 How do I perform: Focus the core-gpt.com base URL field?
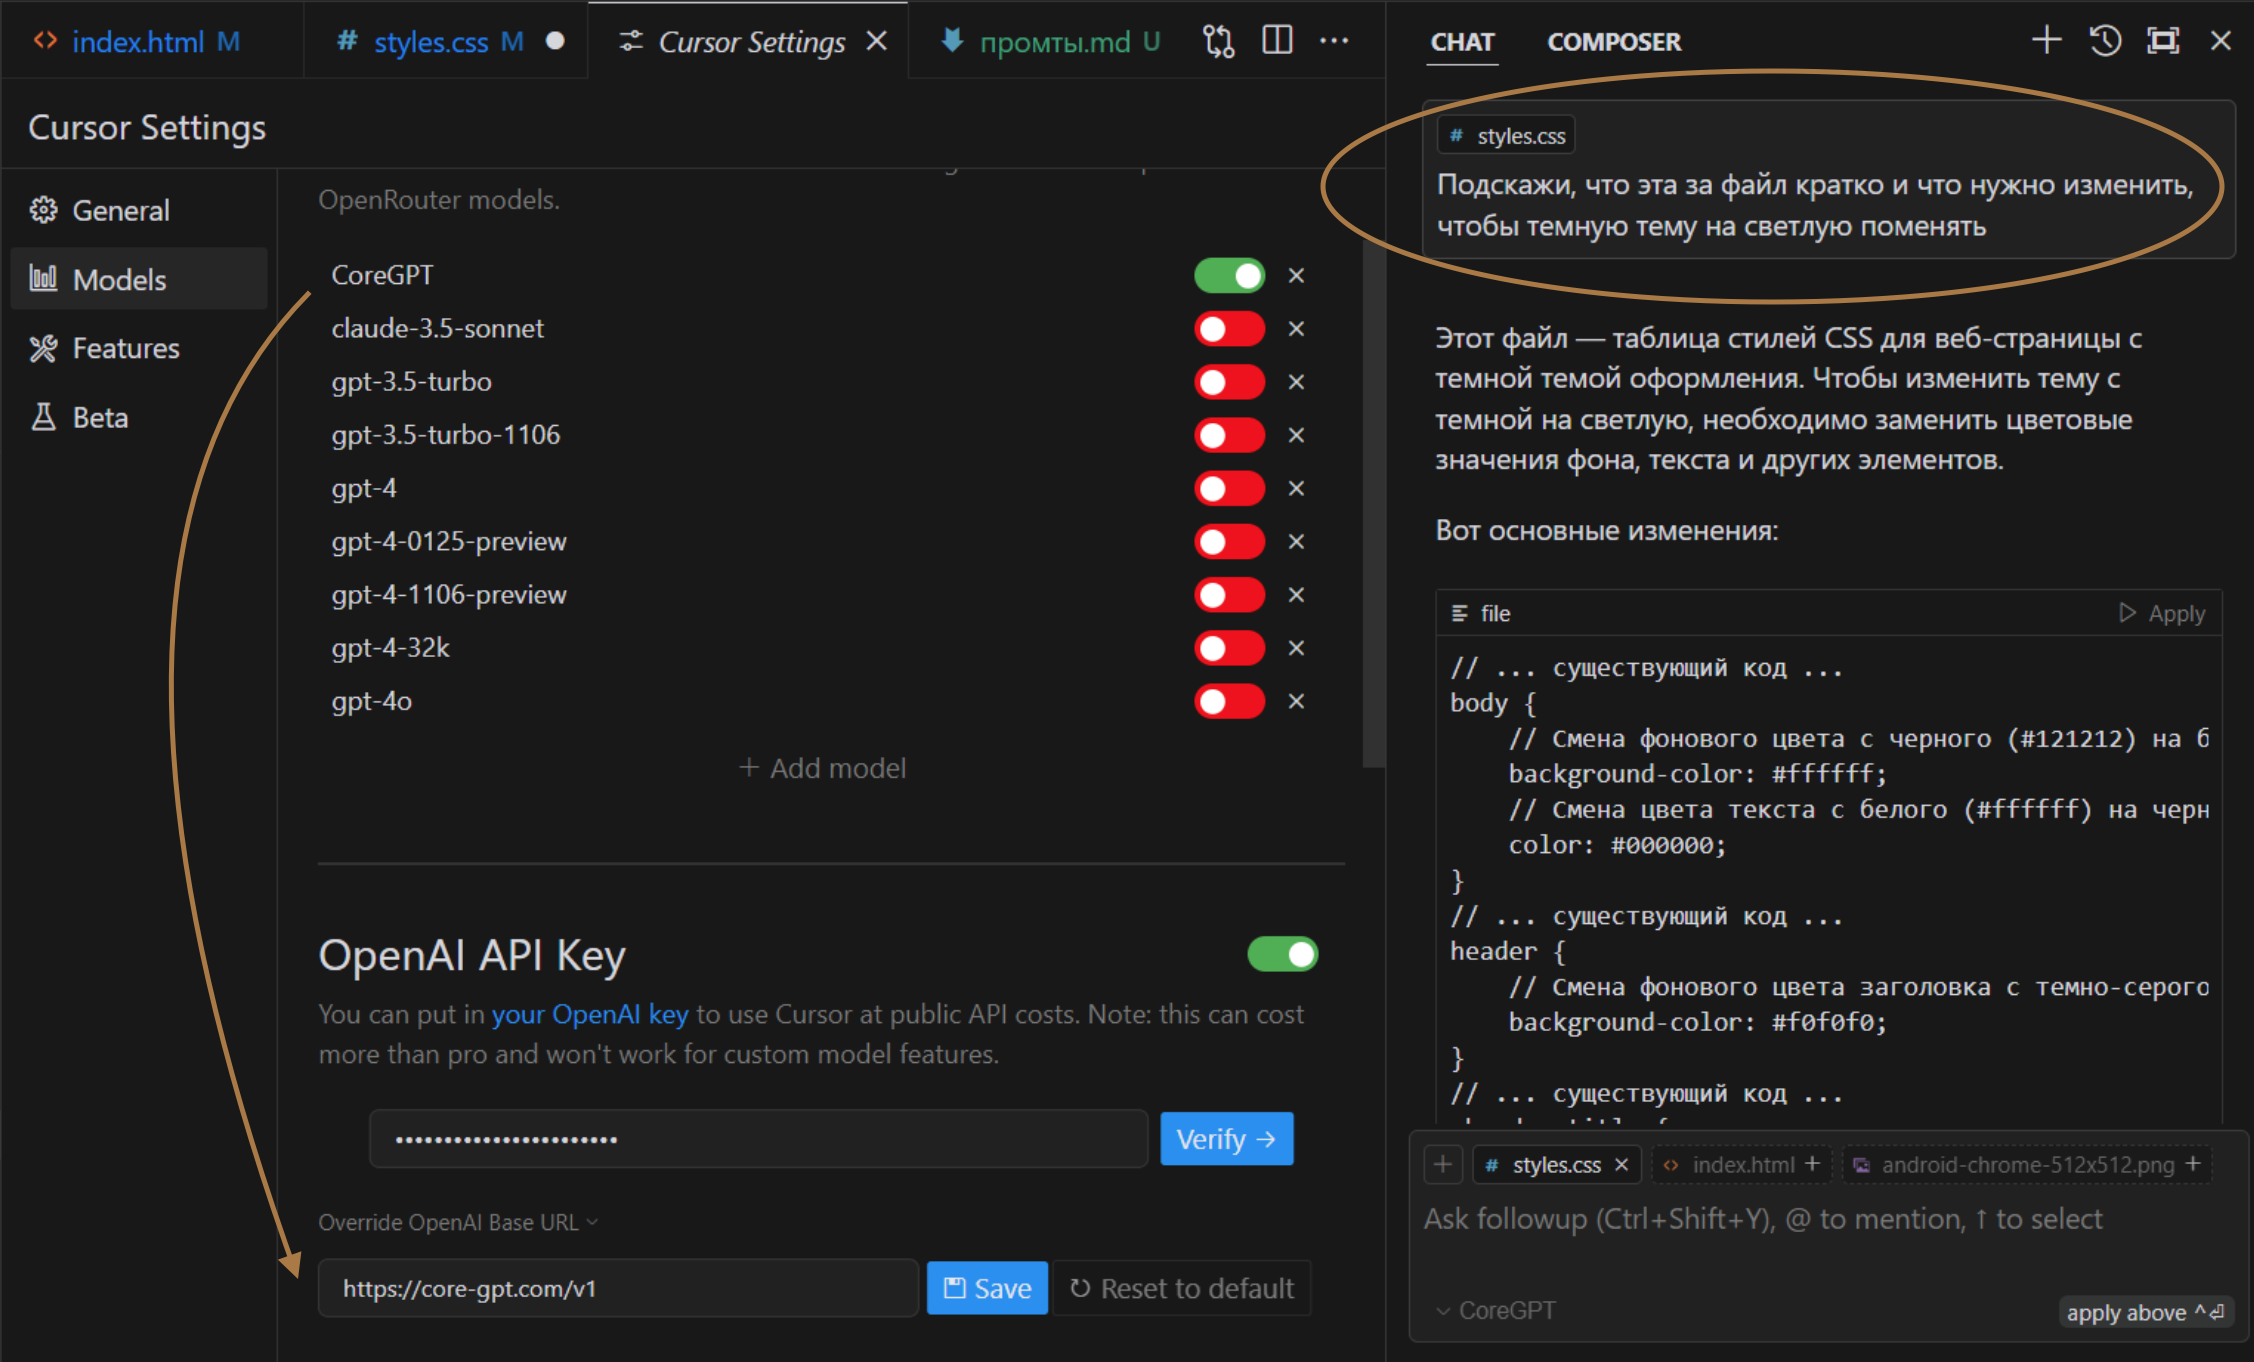pyautogui.click(x=618, y=1288)
